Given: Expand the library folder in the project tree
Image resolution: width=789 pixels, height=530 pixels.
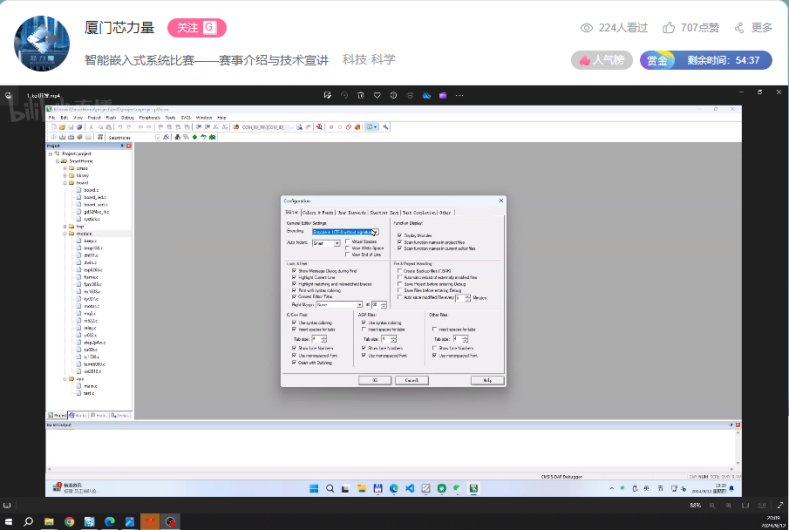Looking at the screenshot, I should 65,176.
